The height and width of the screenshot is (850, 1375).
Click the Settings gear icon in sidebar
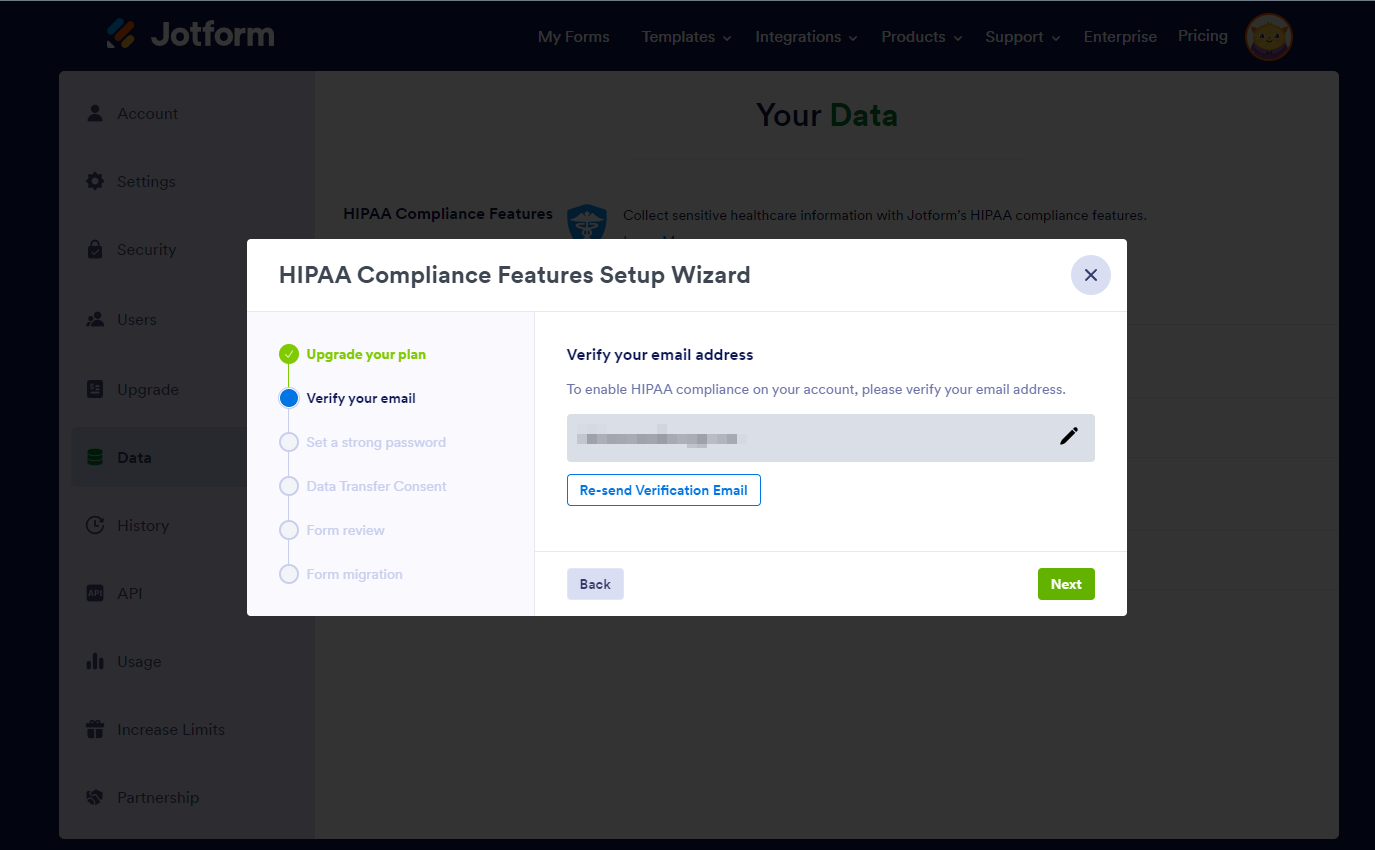(x=95, y=181)
